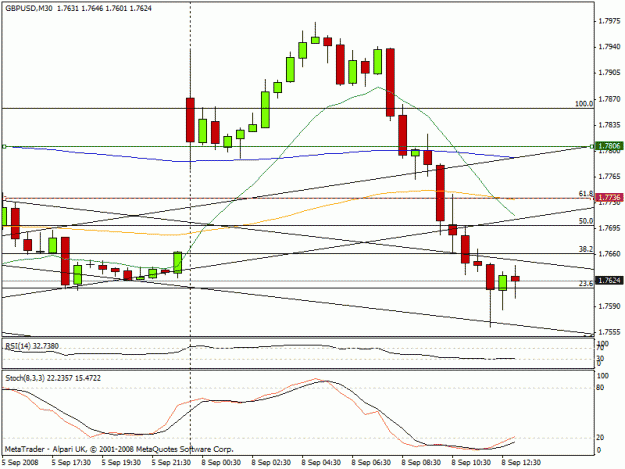Click the 1.7695 price scale value

coord(609,228)
